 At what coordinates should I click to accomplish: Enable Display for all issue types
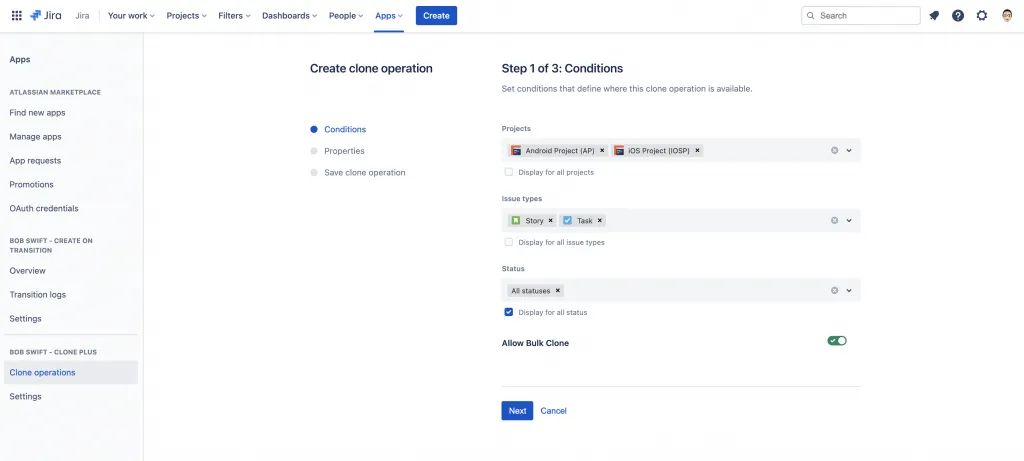coord(509,242)
